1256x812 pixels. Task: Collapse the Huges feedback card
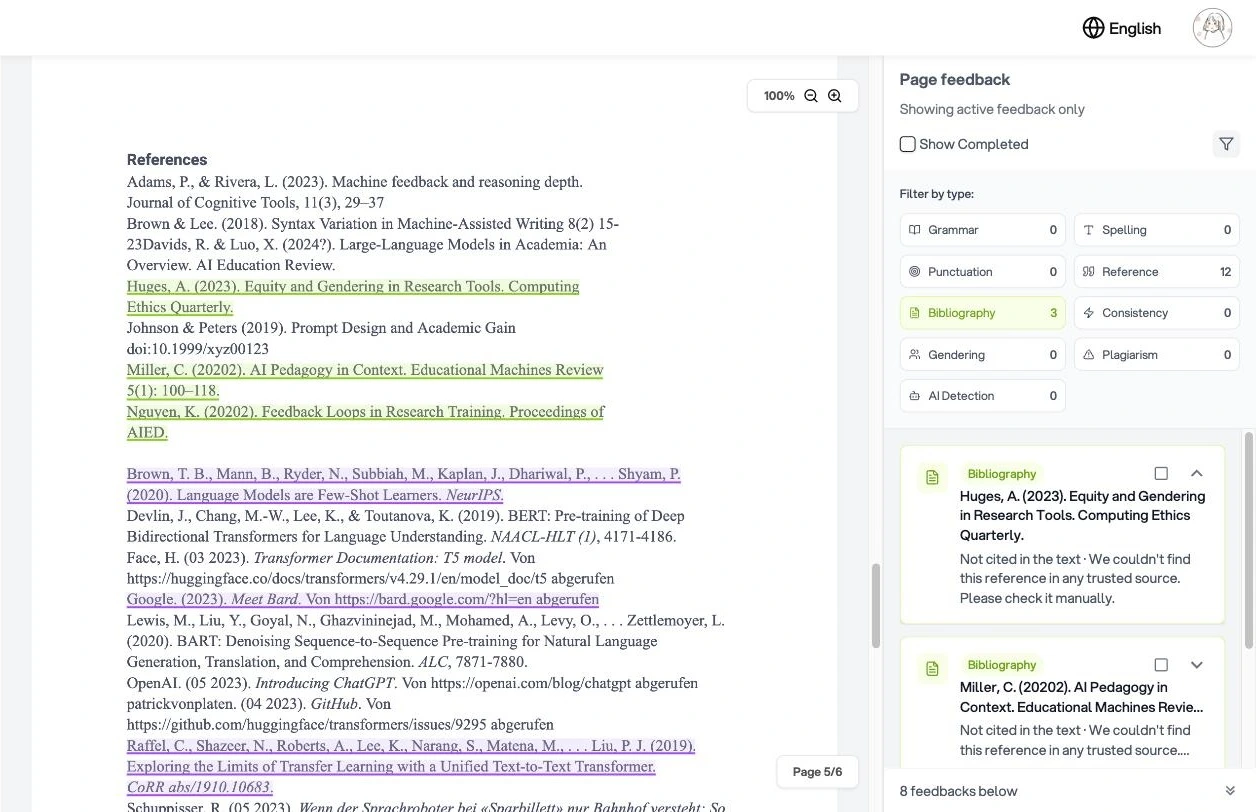click(x=1196, y=474)
